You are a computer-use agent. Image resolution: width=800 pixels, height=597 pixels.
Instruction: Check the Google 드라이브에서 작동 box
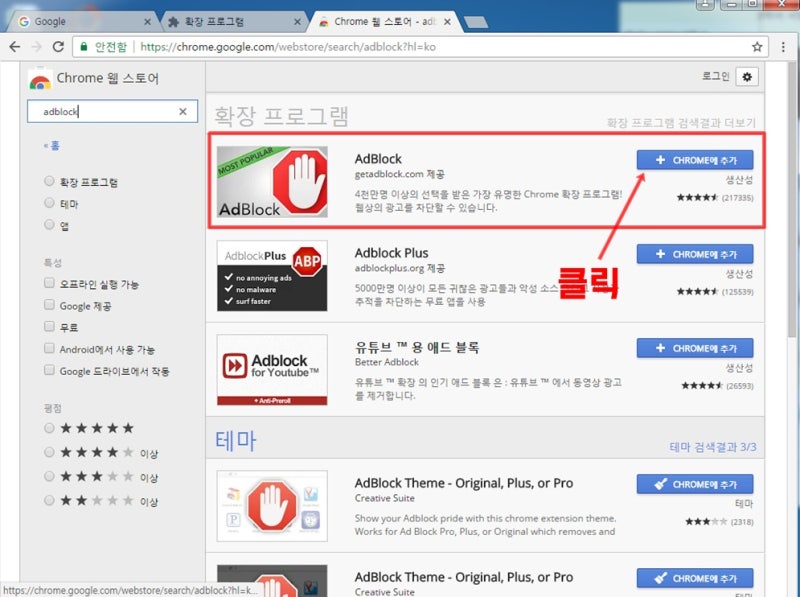click(x=49, y=370)
